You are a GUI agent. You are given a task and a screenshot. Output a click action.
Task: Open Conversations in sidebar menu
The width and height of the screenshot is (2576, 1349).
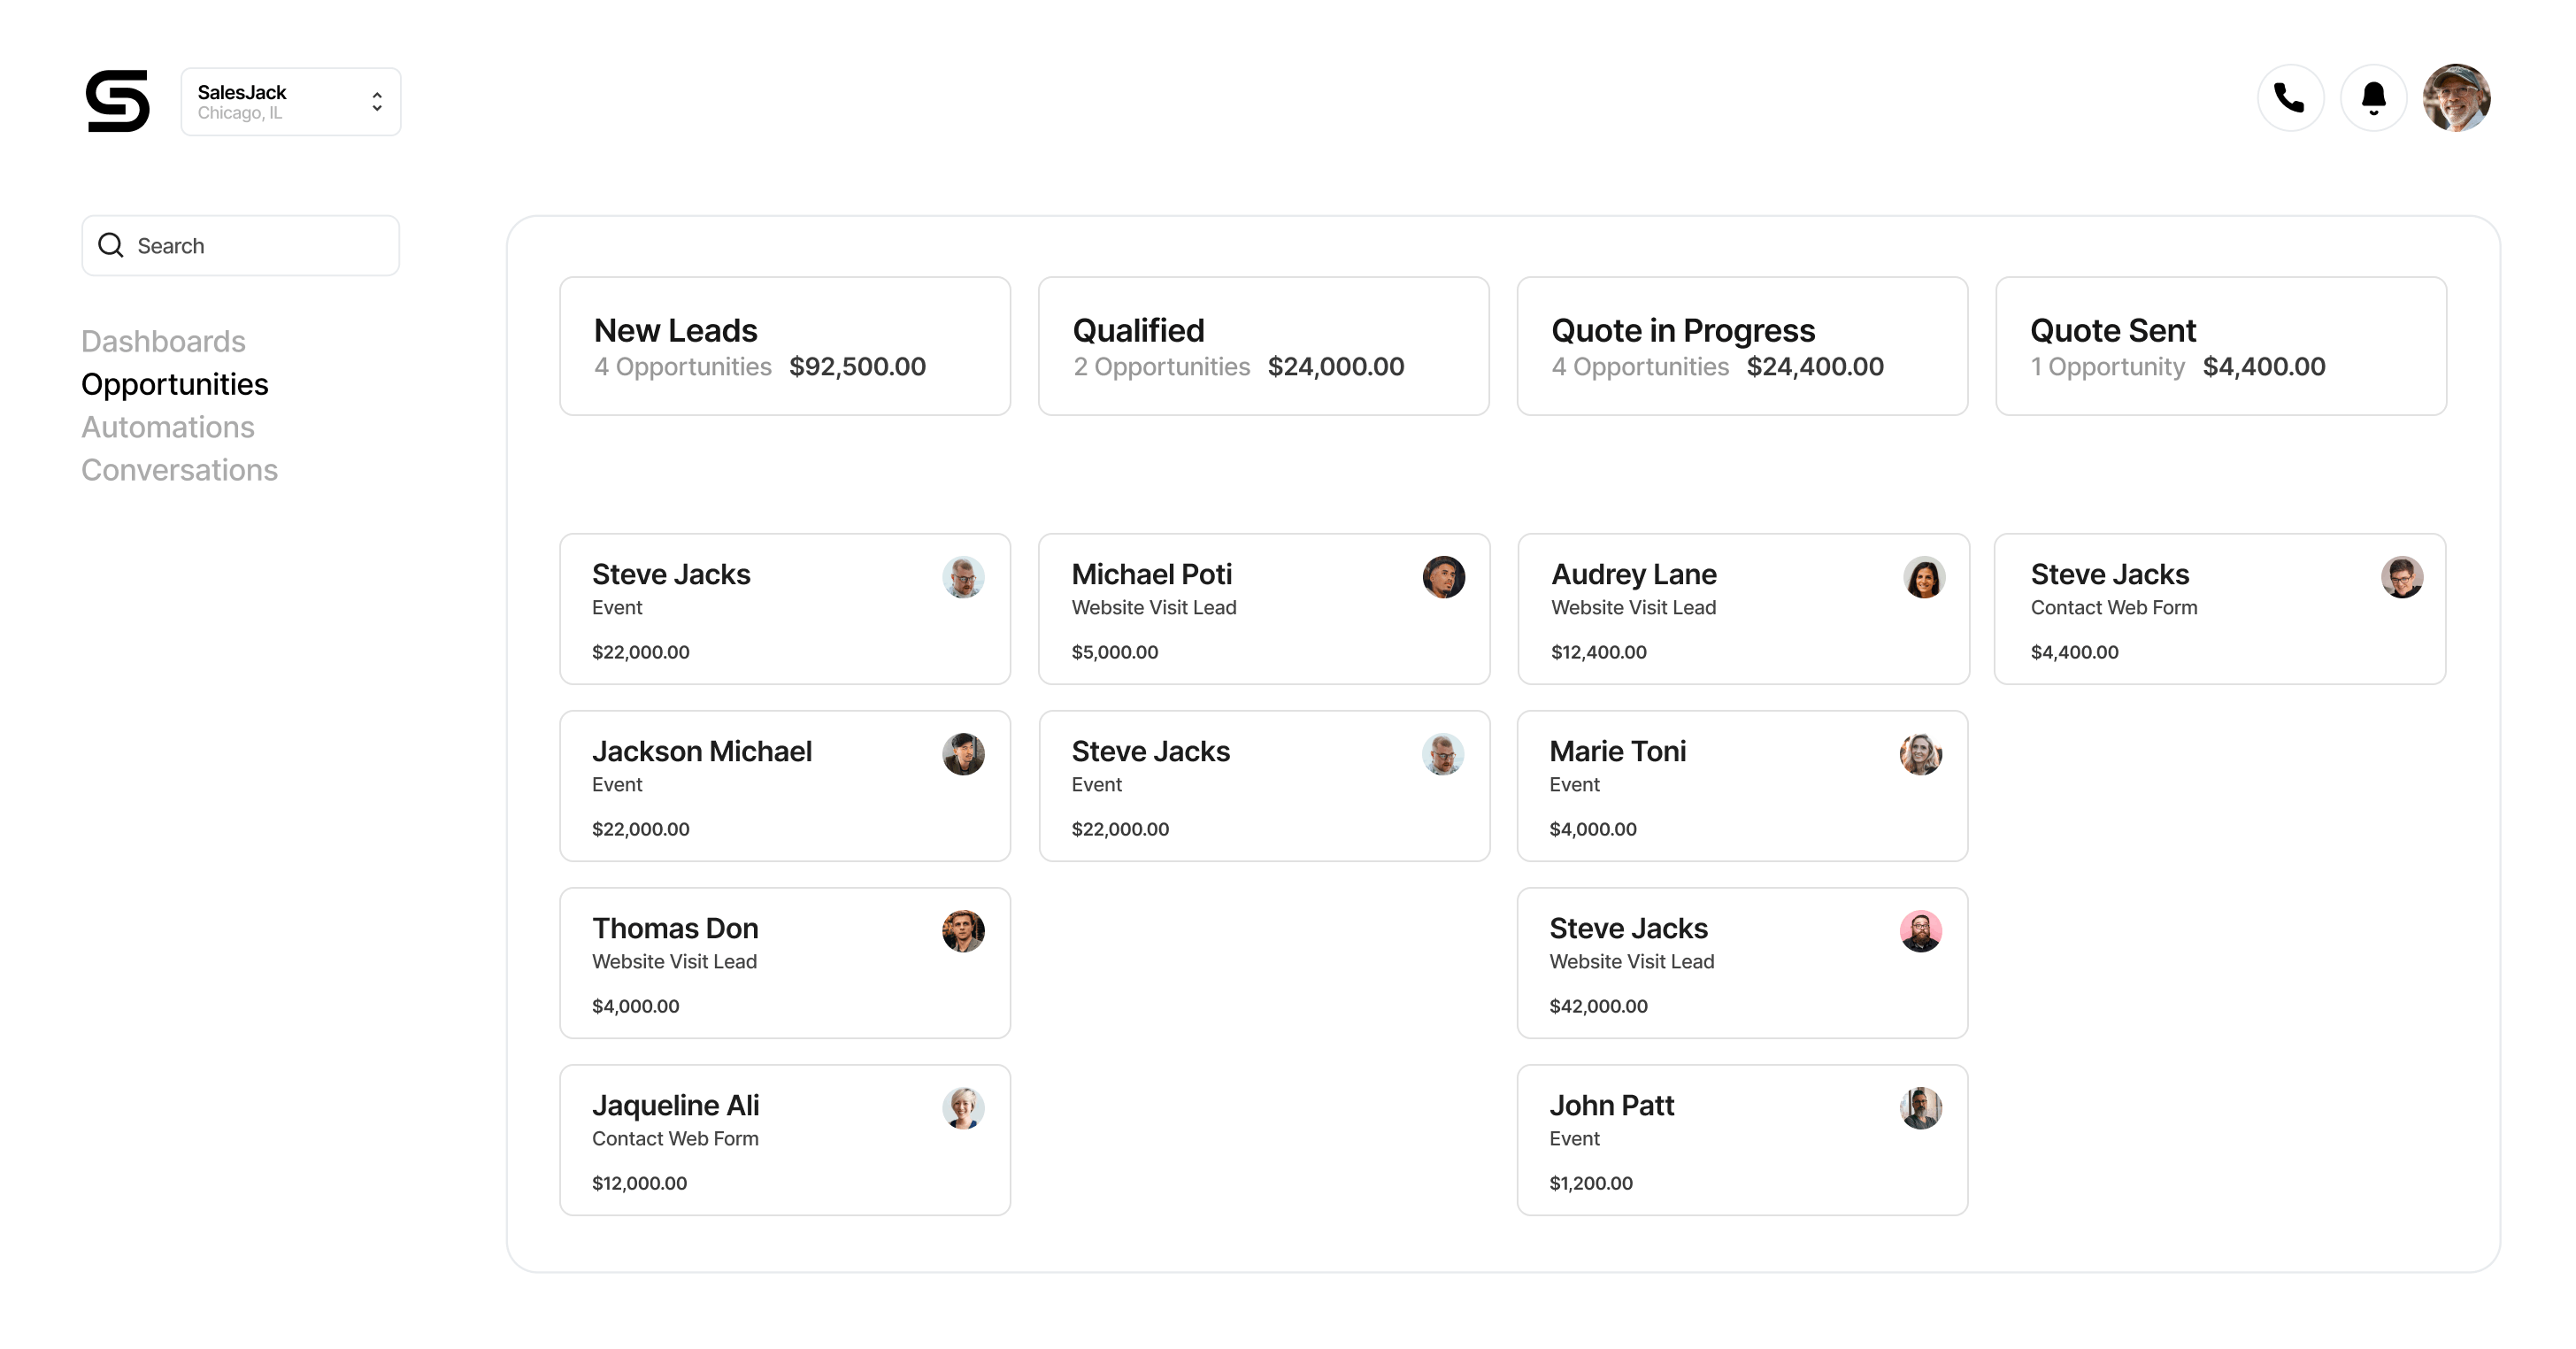coord(179,470)
